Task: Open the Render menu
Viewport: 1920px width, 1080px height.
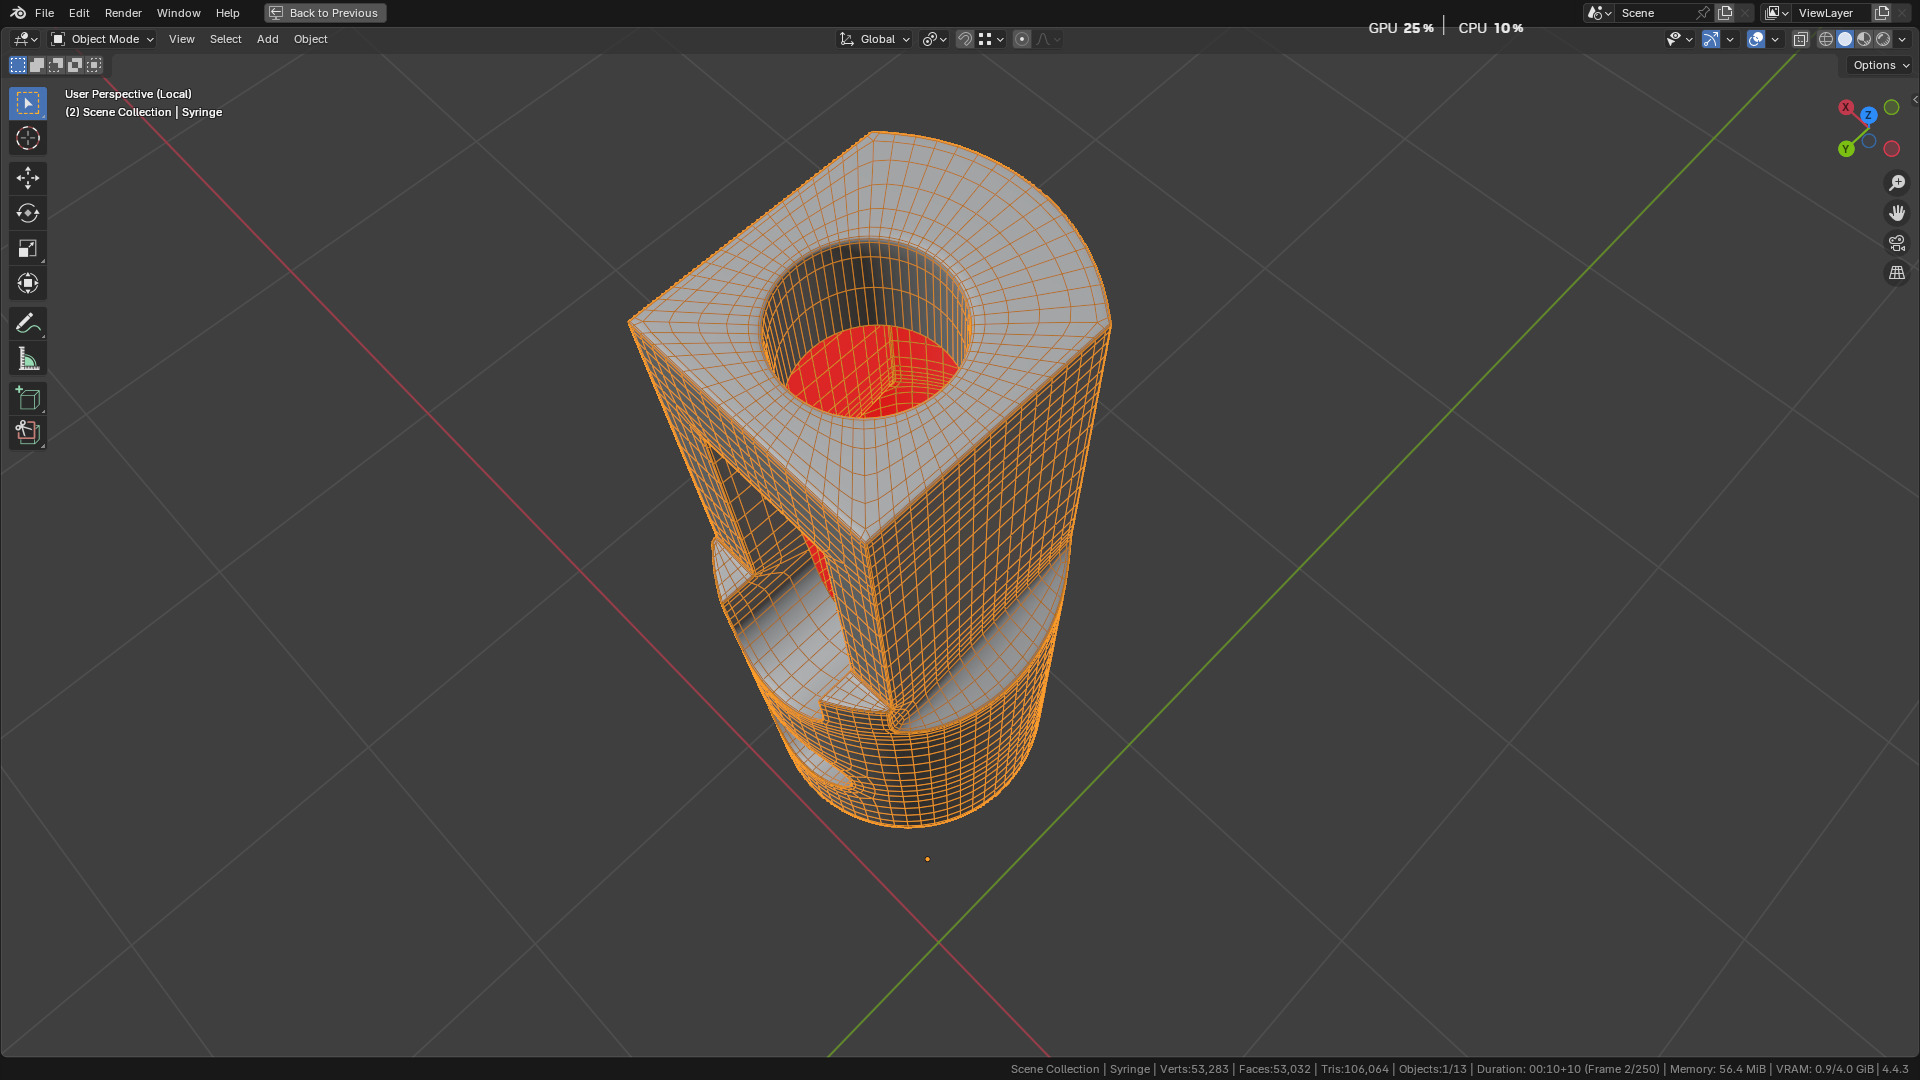Action: 123,13
